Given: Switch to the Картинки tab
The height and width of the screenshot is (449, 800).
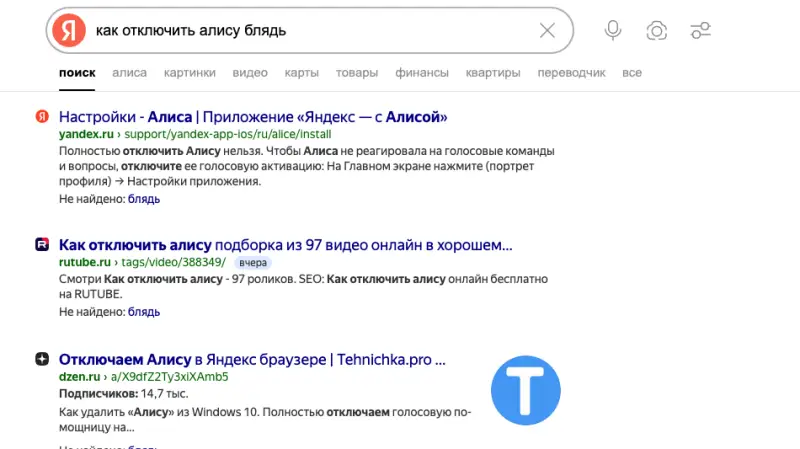Looking at the screenshot, I should (x=190, y=73).
